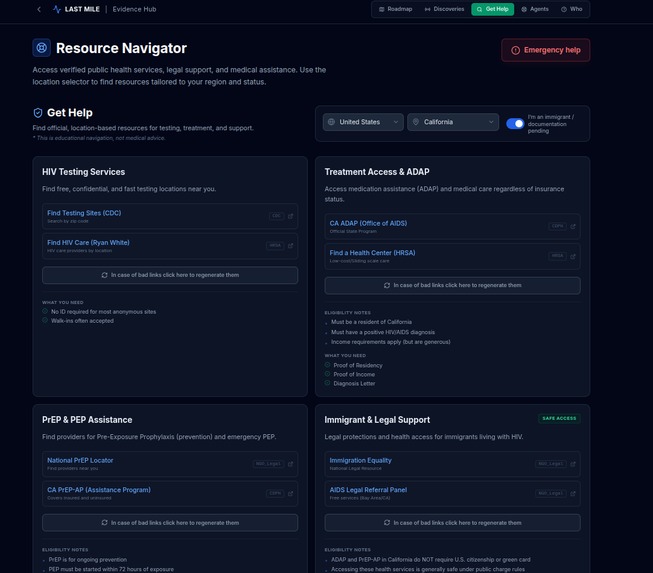The height and width of the screenshot is (573, 653).
Task: Click refresh icon in Treatment Access regenerate button
Action: tap(387, 285)
